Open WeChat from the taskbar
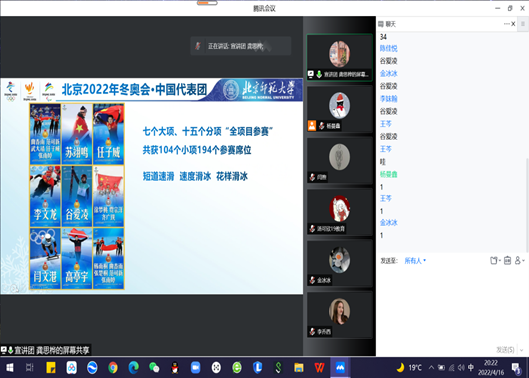Image resolution: width=529 pixels, height=378 pixels. [x=154, y=368]
